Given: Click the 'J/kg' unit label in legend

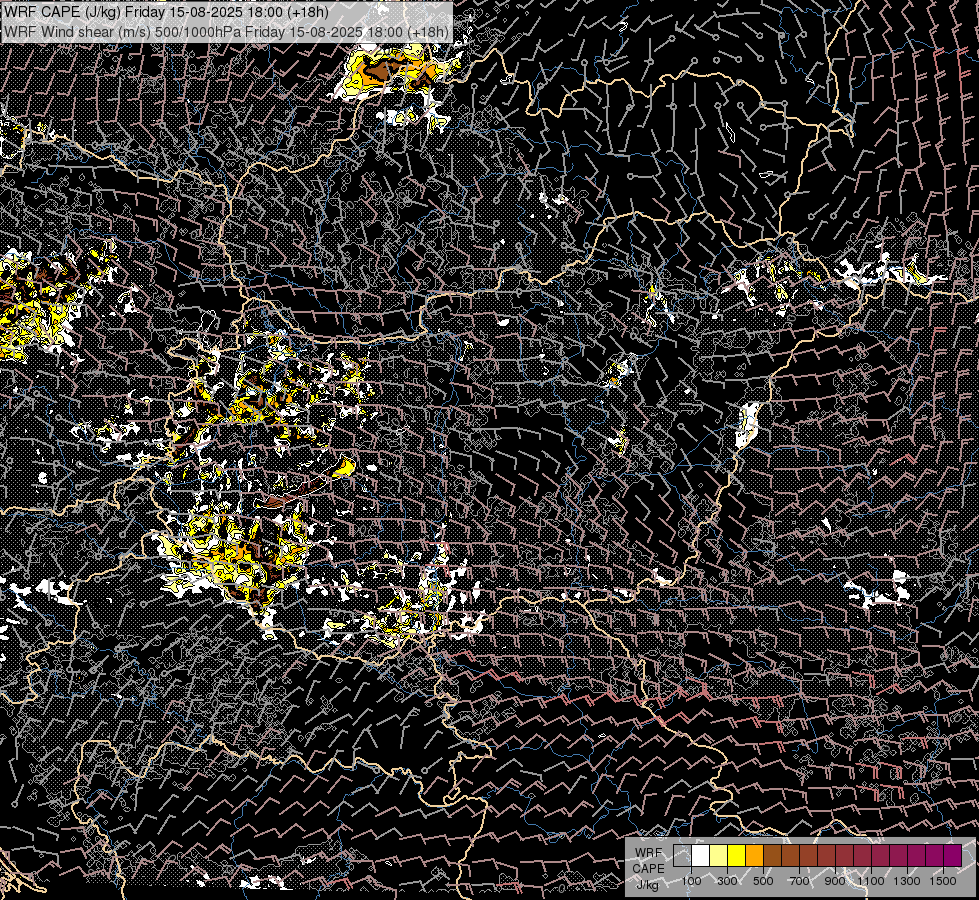Looking at the screenshot, I should click(648, 885).
